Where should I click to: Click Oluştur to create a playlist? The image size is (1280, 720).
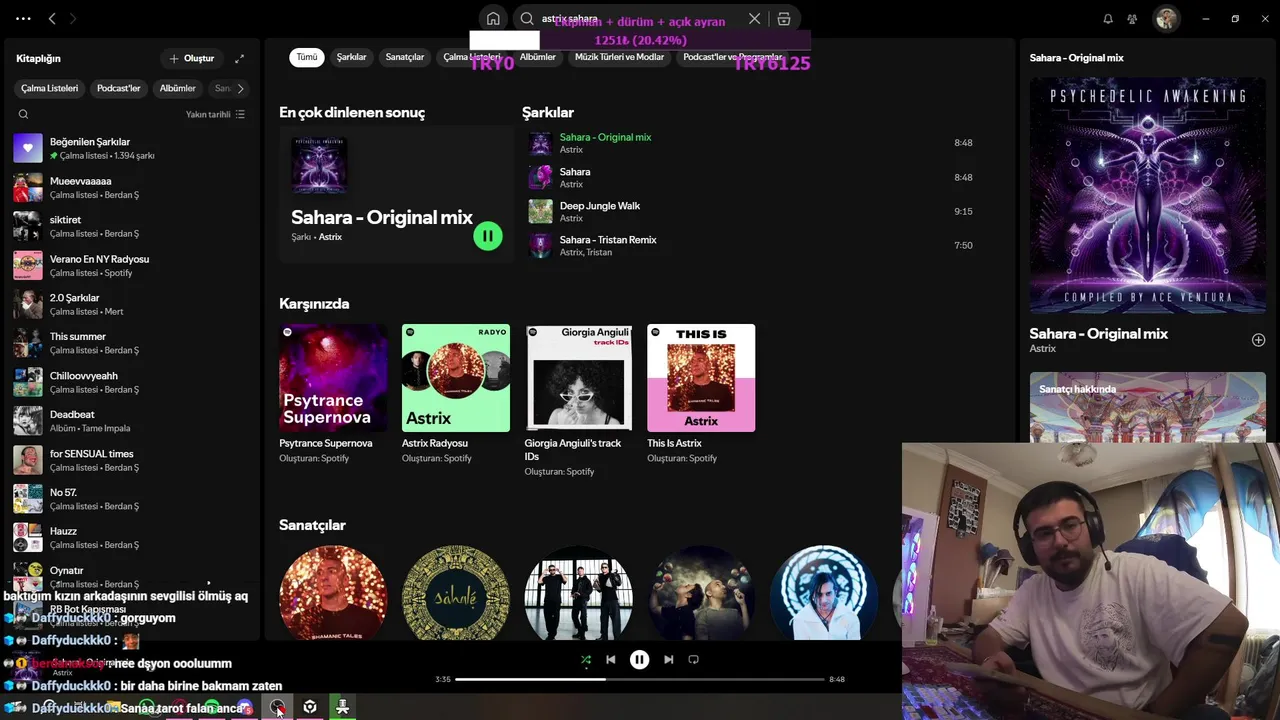(x=191, y=58)
